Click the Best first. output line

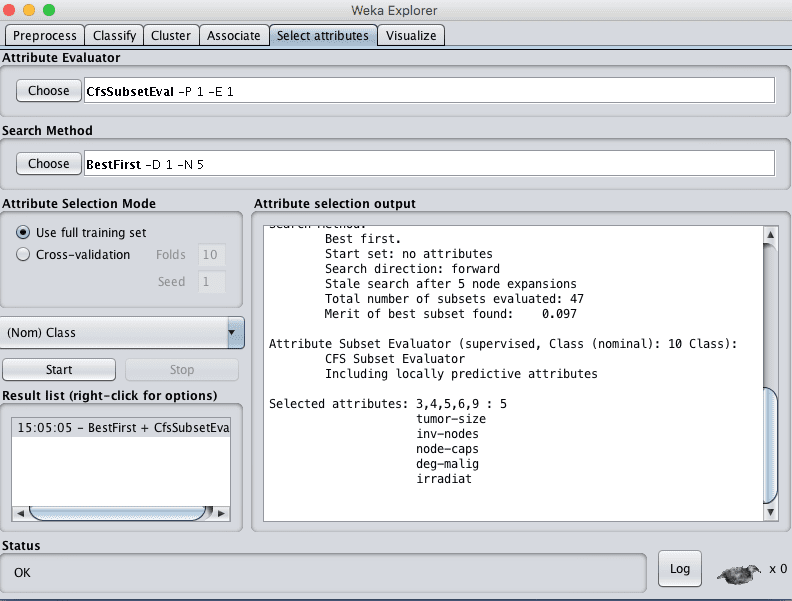[363, 239]
